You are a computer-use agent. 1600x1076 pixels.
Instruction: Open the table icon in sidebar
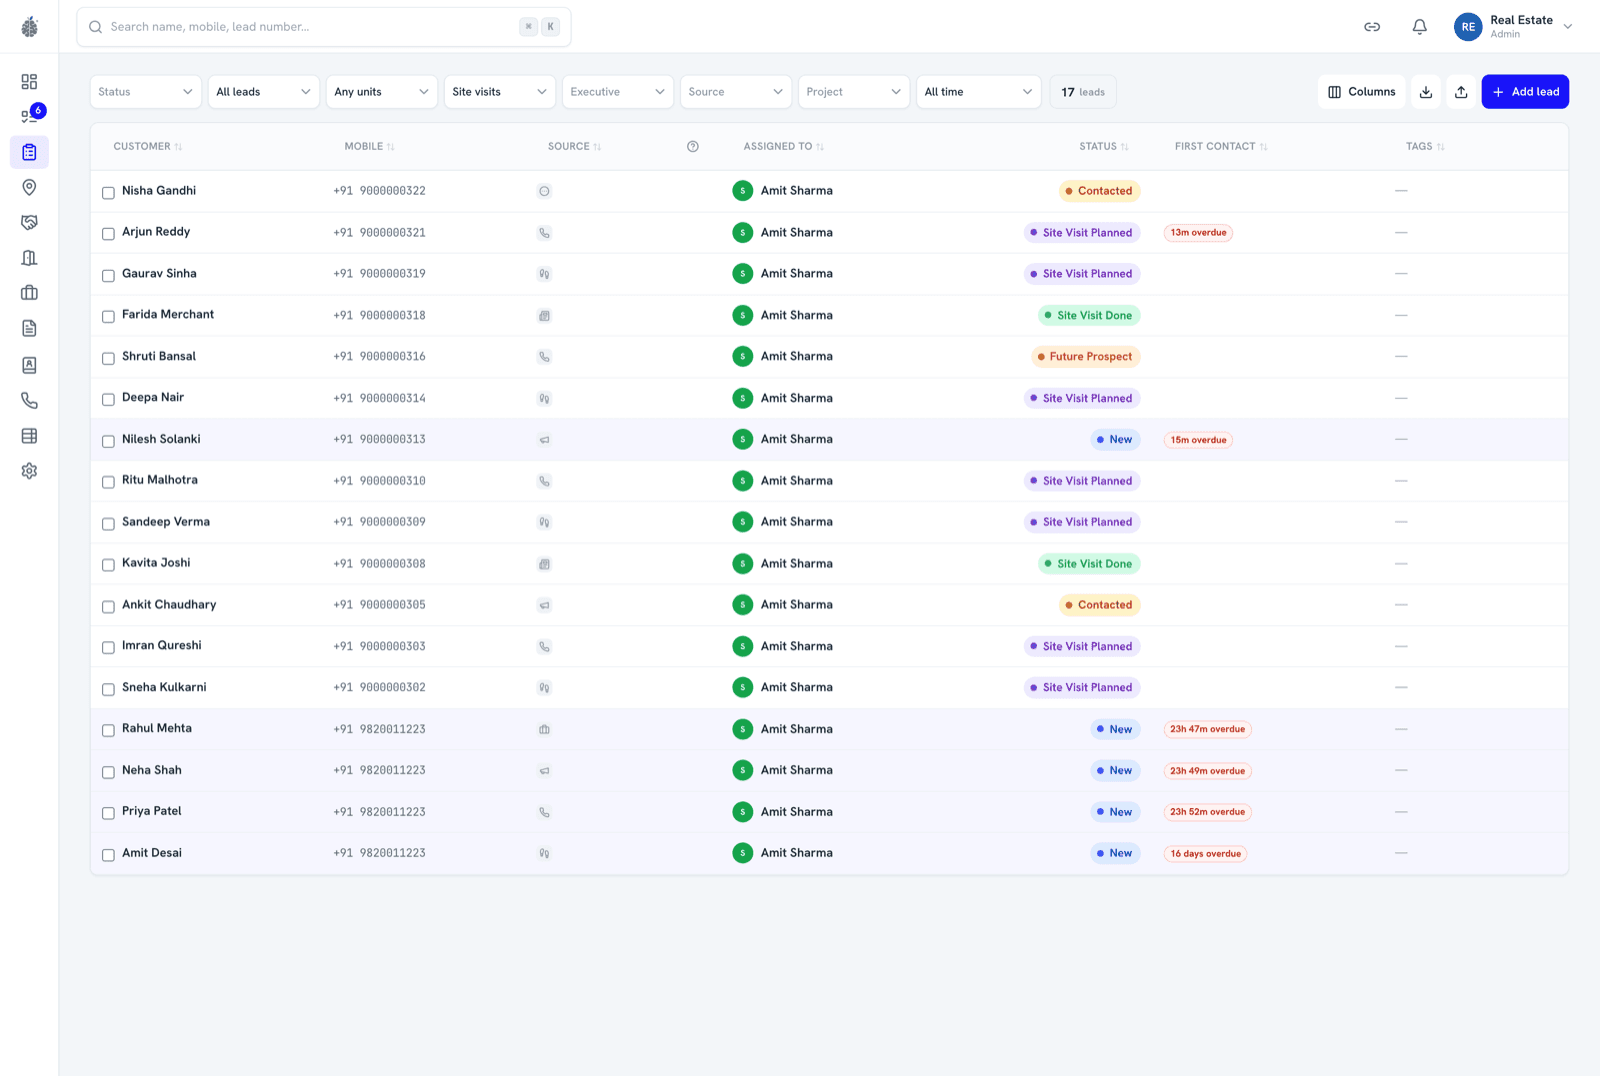29,436
